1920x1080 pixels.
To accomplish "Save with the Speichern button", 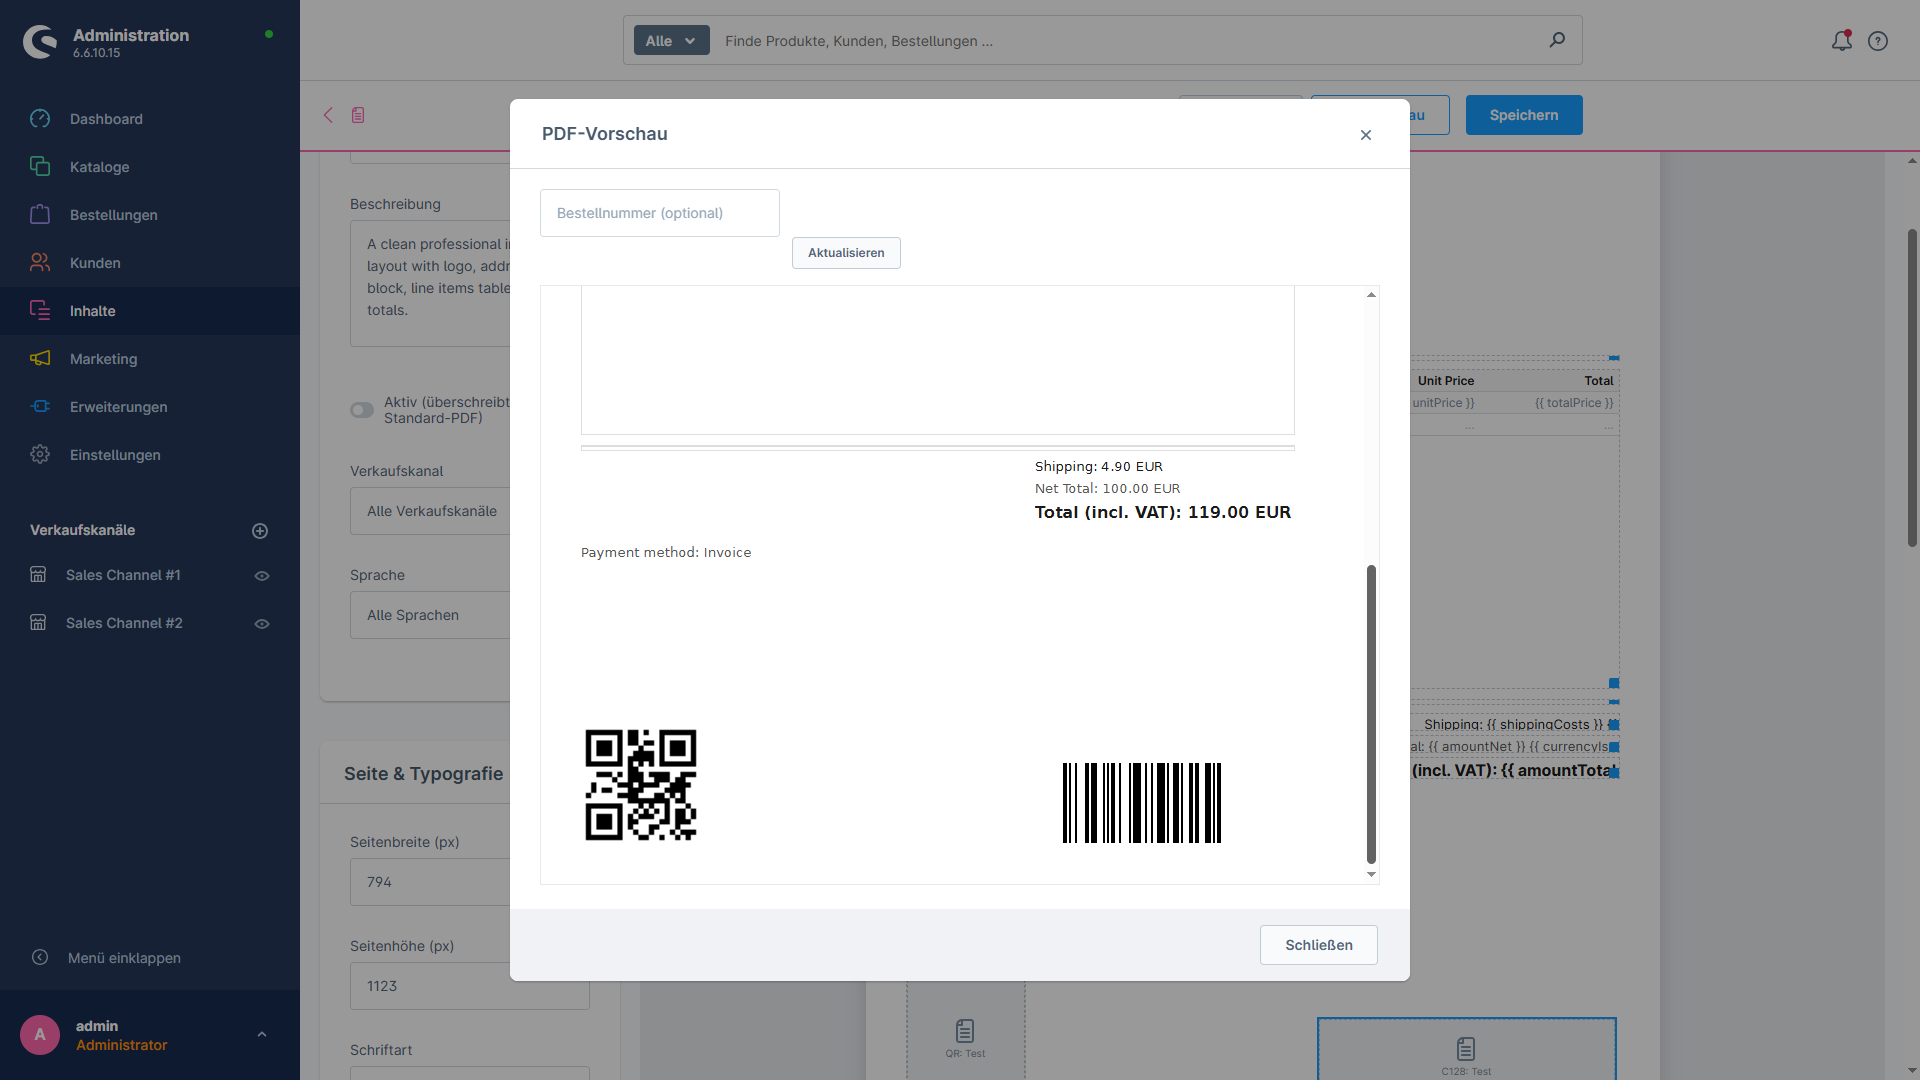I will pyautogui.click(x=1524, y=115).
